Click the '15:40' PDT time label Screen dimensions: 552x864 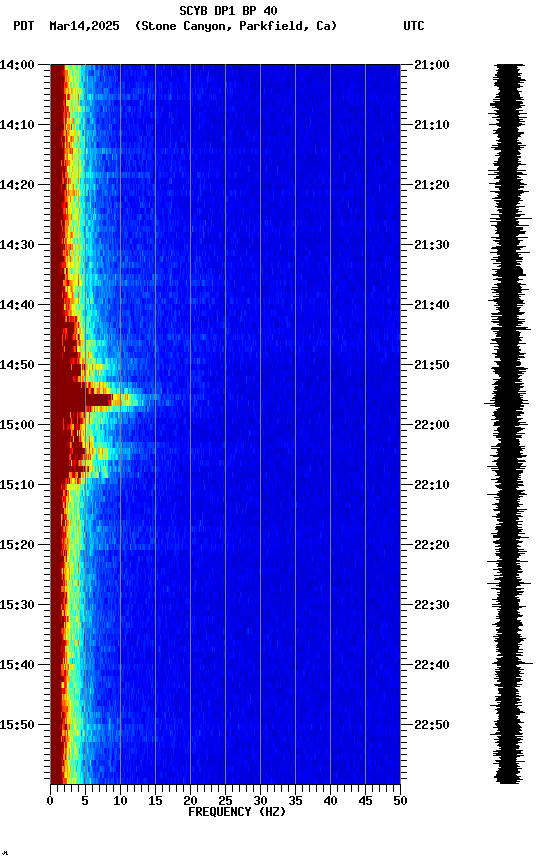(17, 665)
